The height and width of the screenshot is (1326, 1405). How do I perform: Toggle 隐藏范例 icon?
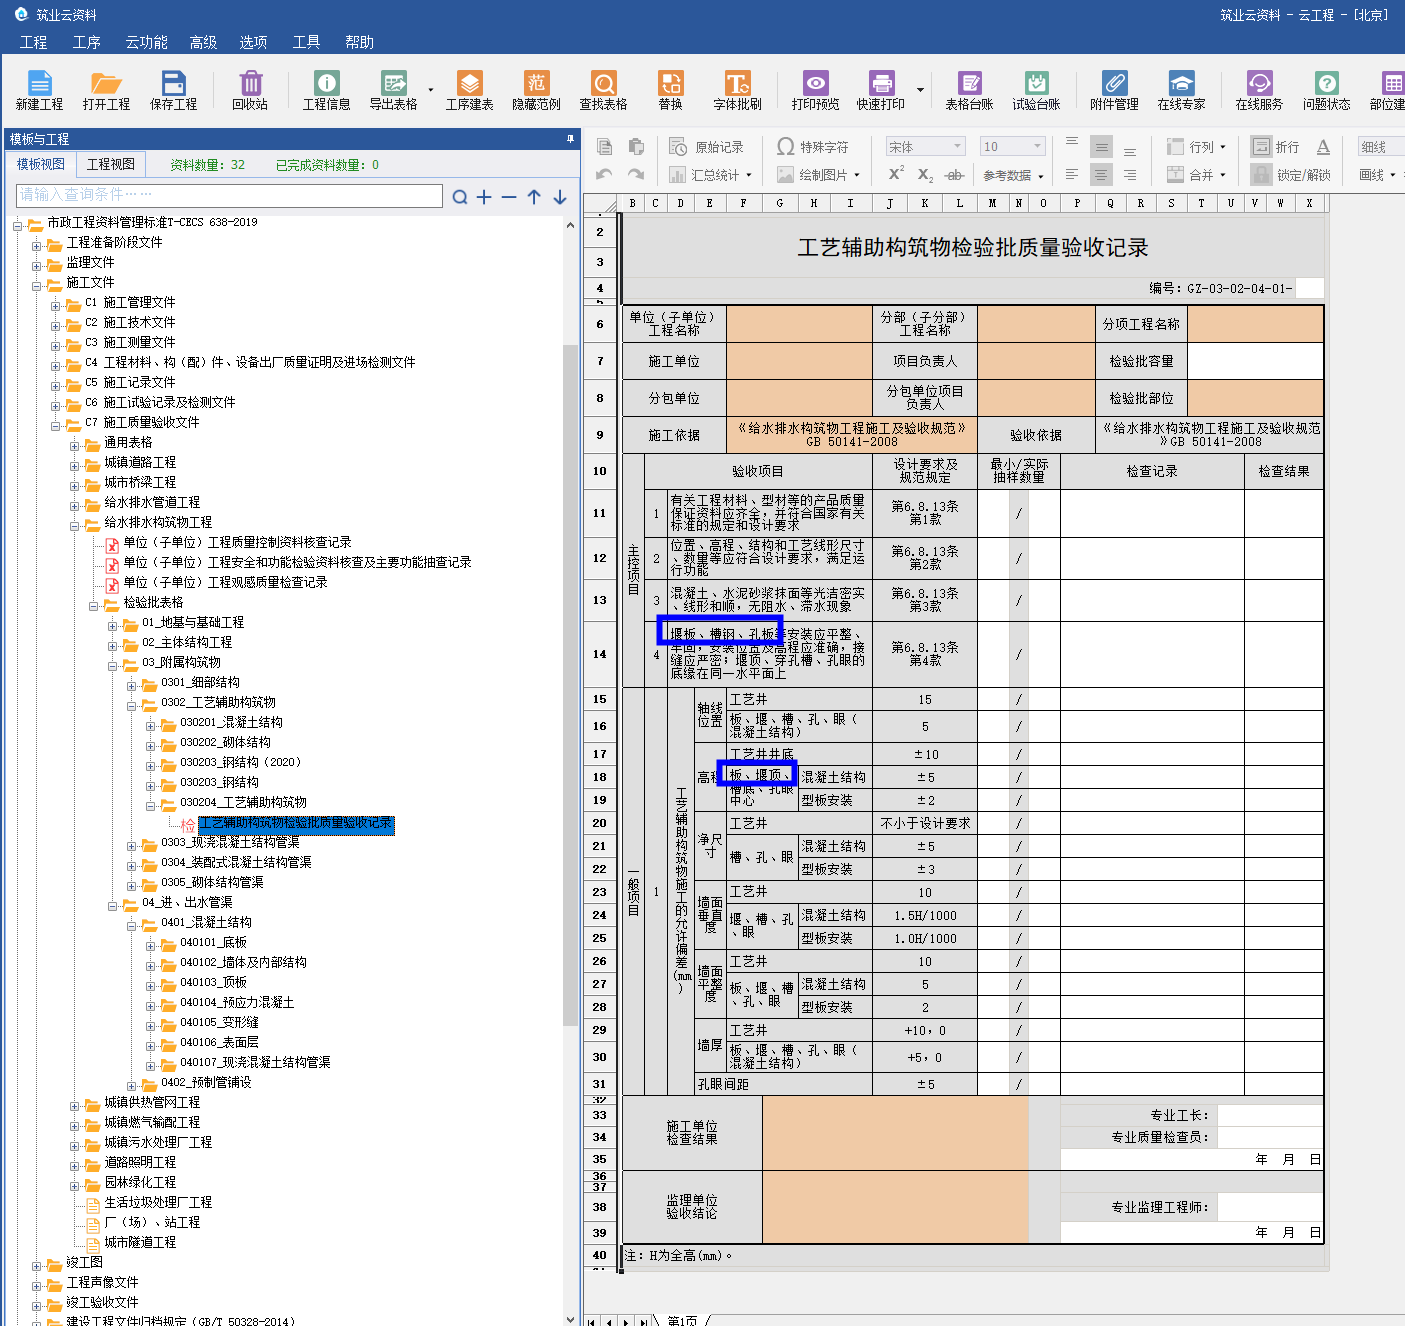click(x=537, y=90)
